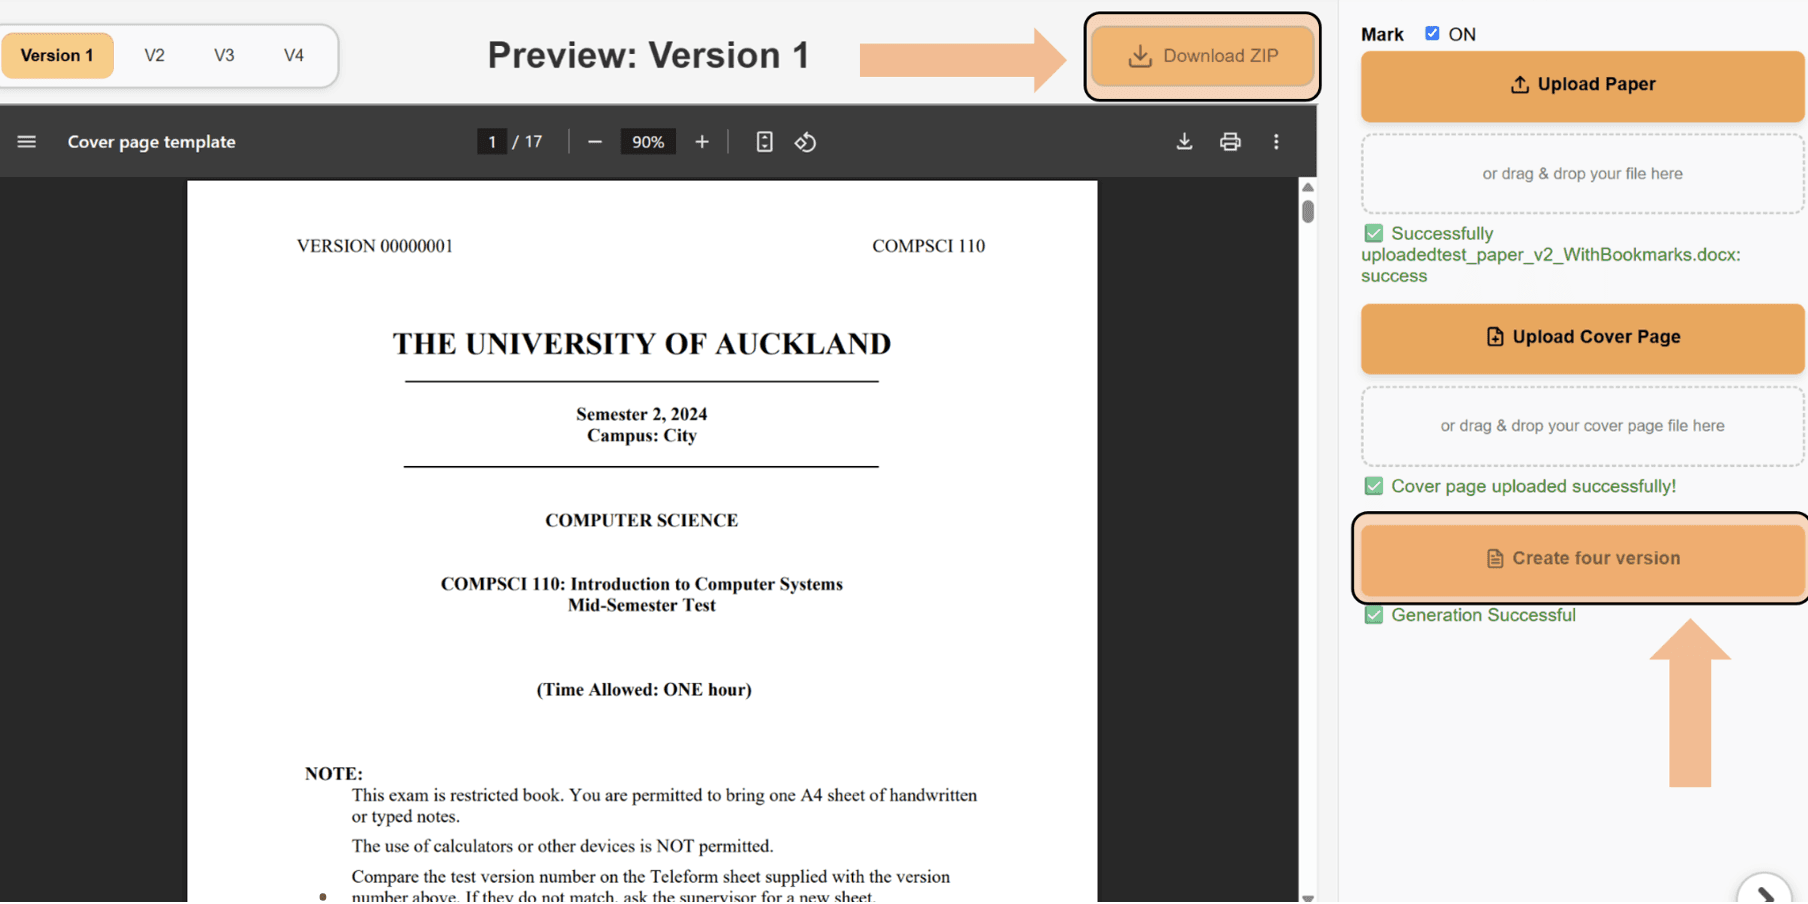Click the Create four version button

[x=1582, y=558]
